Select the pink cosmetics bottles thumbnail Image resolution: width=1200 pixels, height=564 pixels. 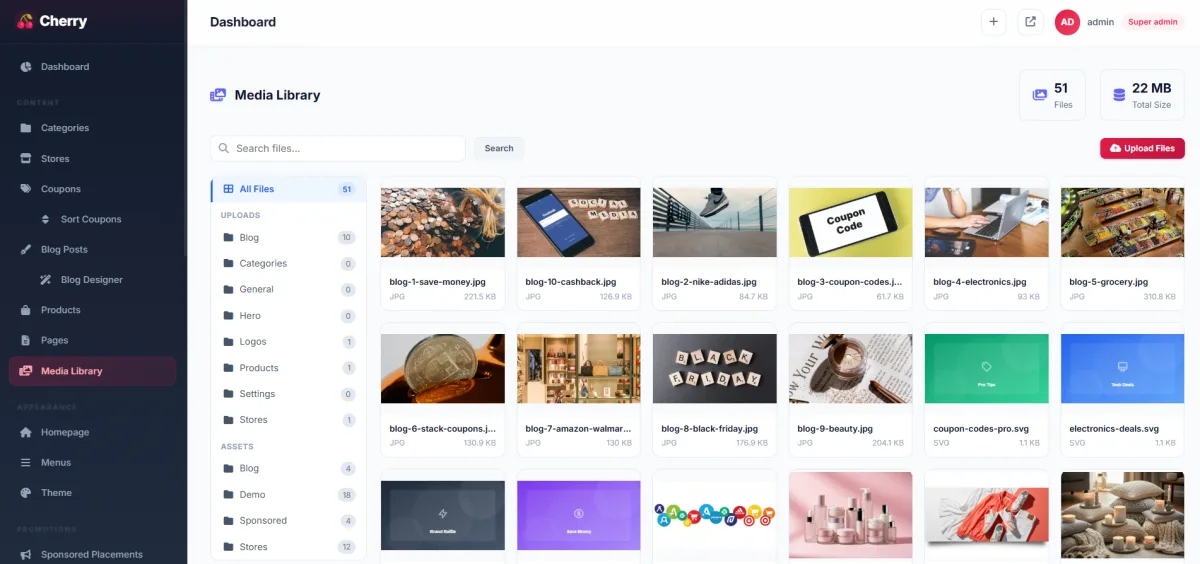851,515
